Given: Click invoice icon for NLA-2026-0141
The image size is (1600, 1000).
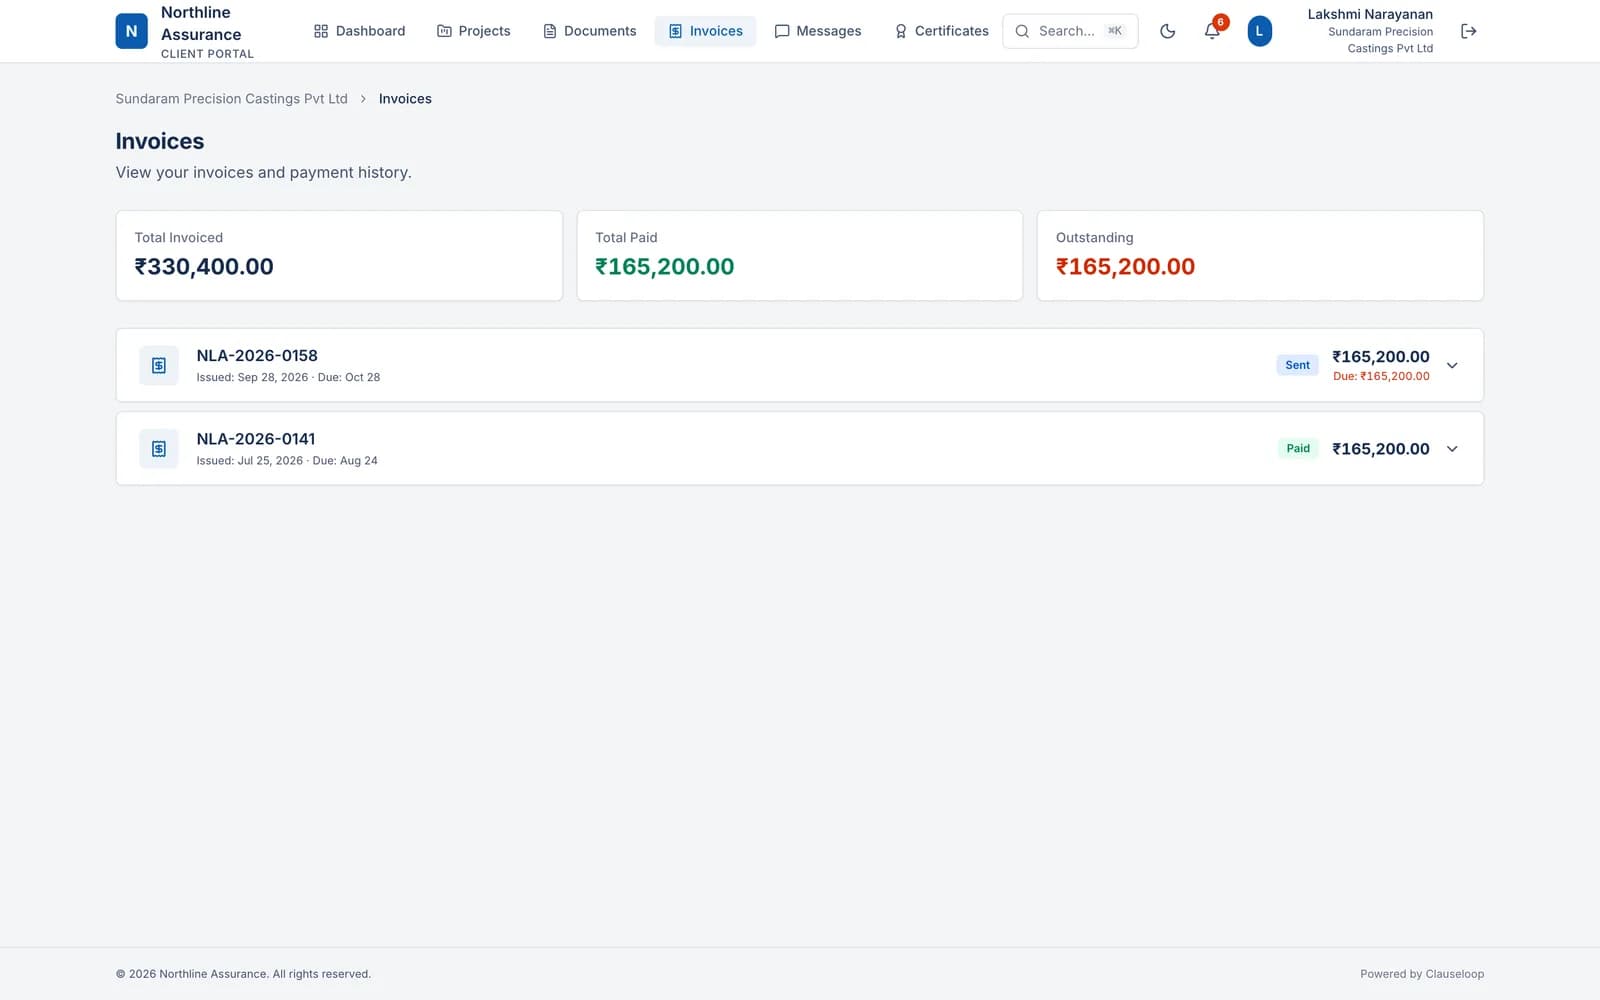Looking at the screenshot, I should [159, 449].
